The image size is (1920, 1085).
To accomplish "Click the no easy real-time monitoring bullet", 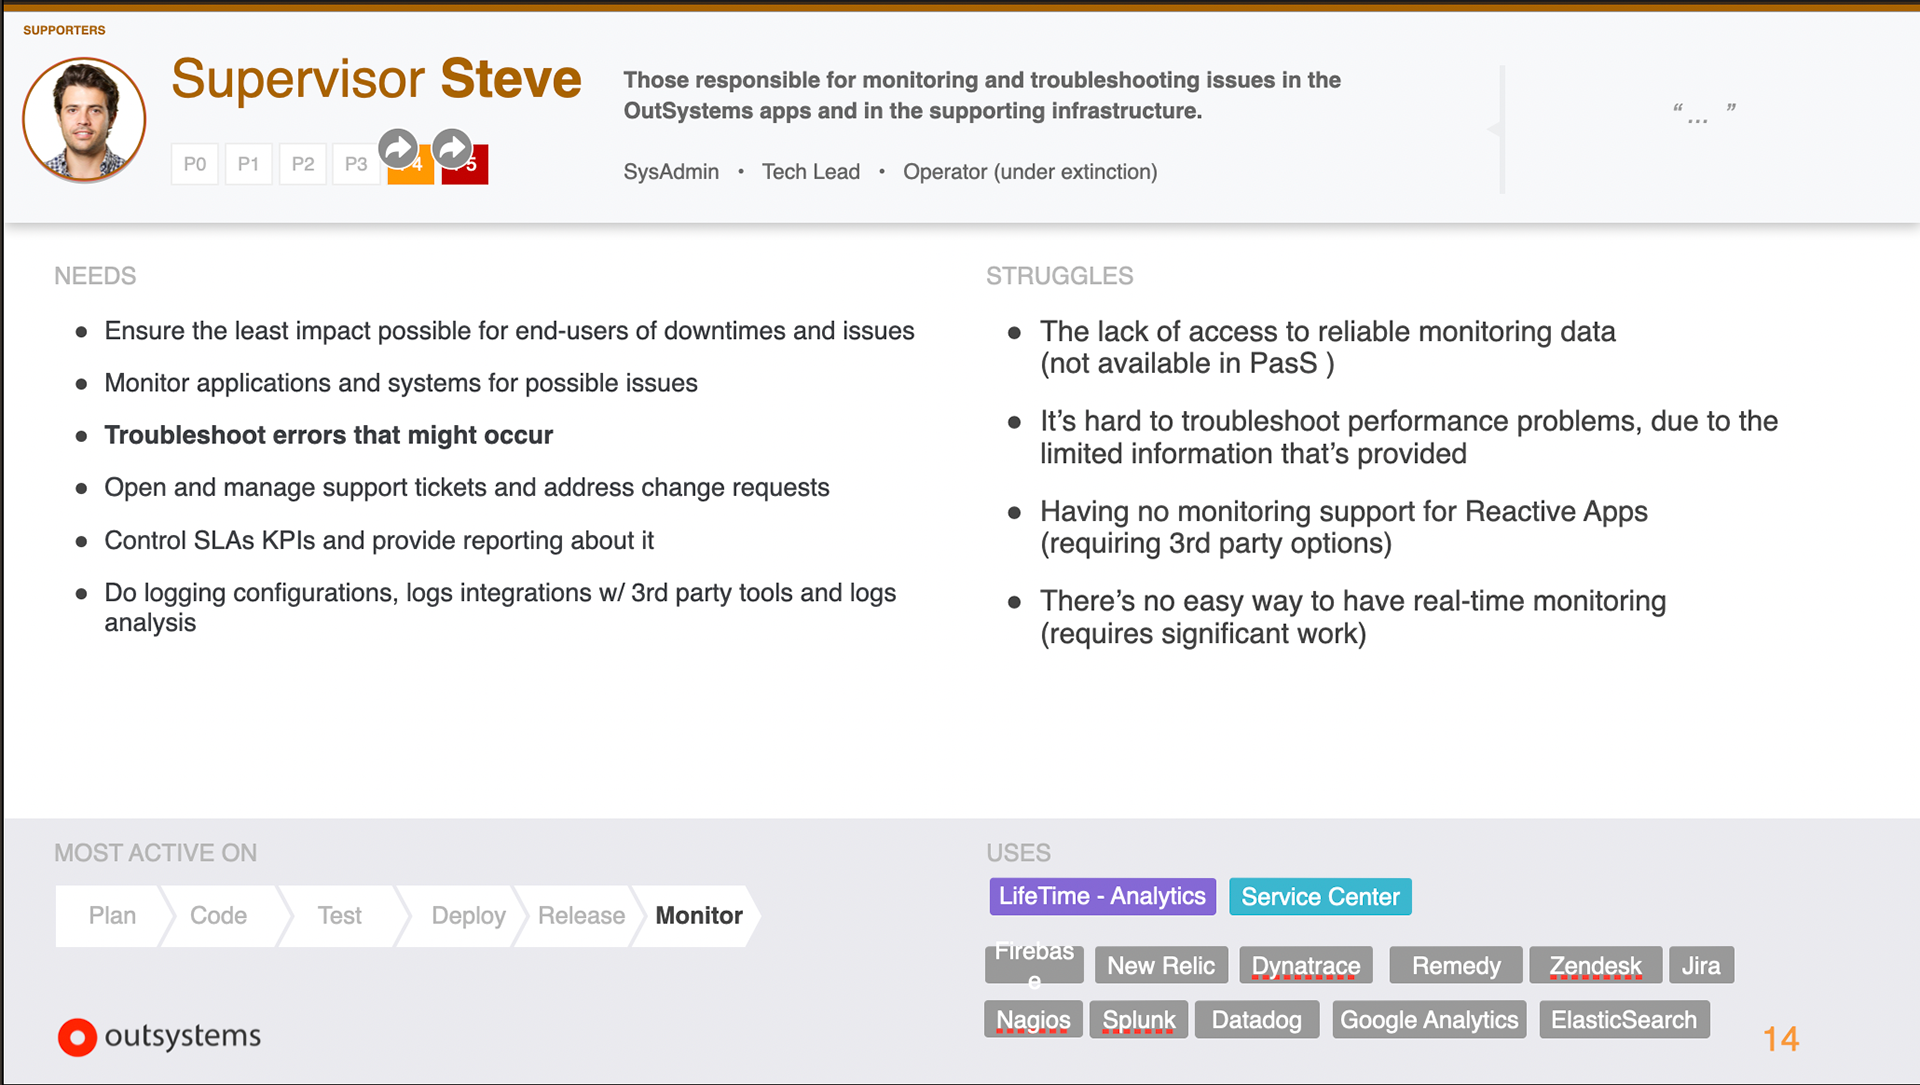I will coord(1353,617).
